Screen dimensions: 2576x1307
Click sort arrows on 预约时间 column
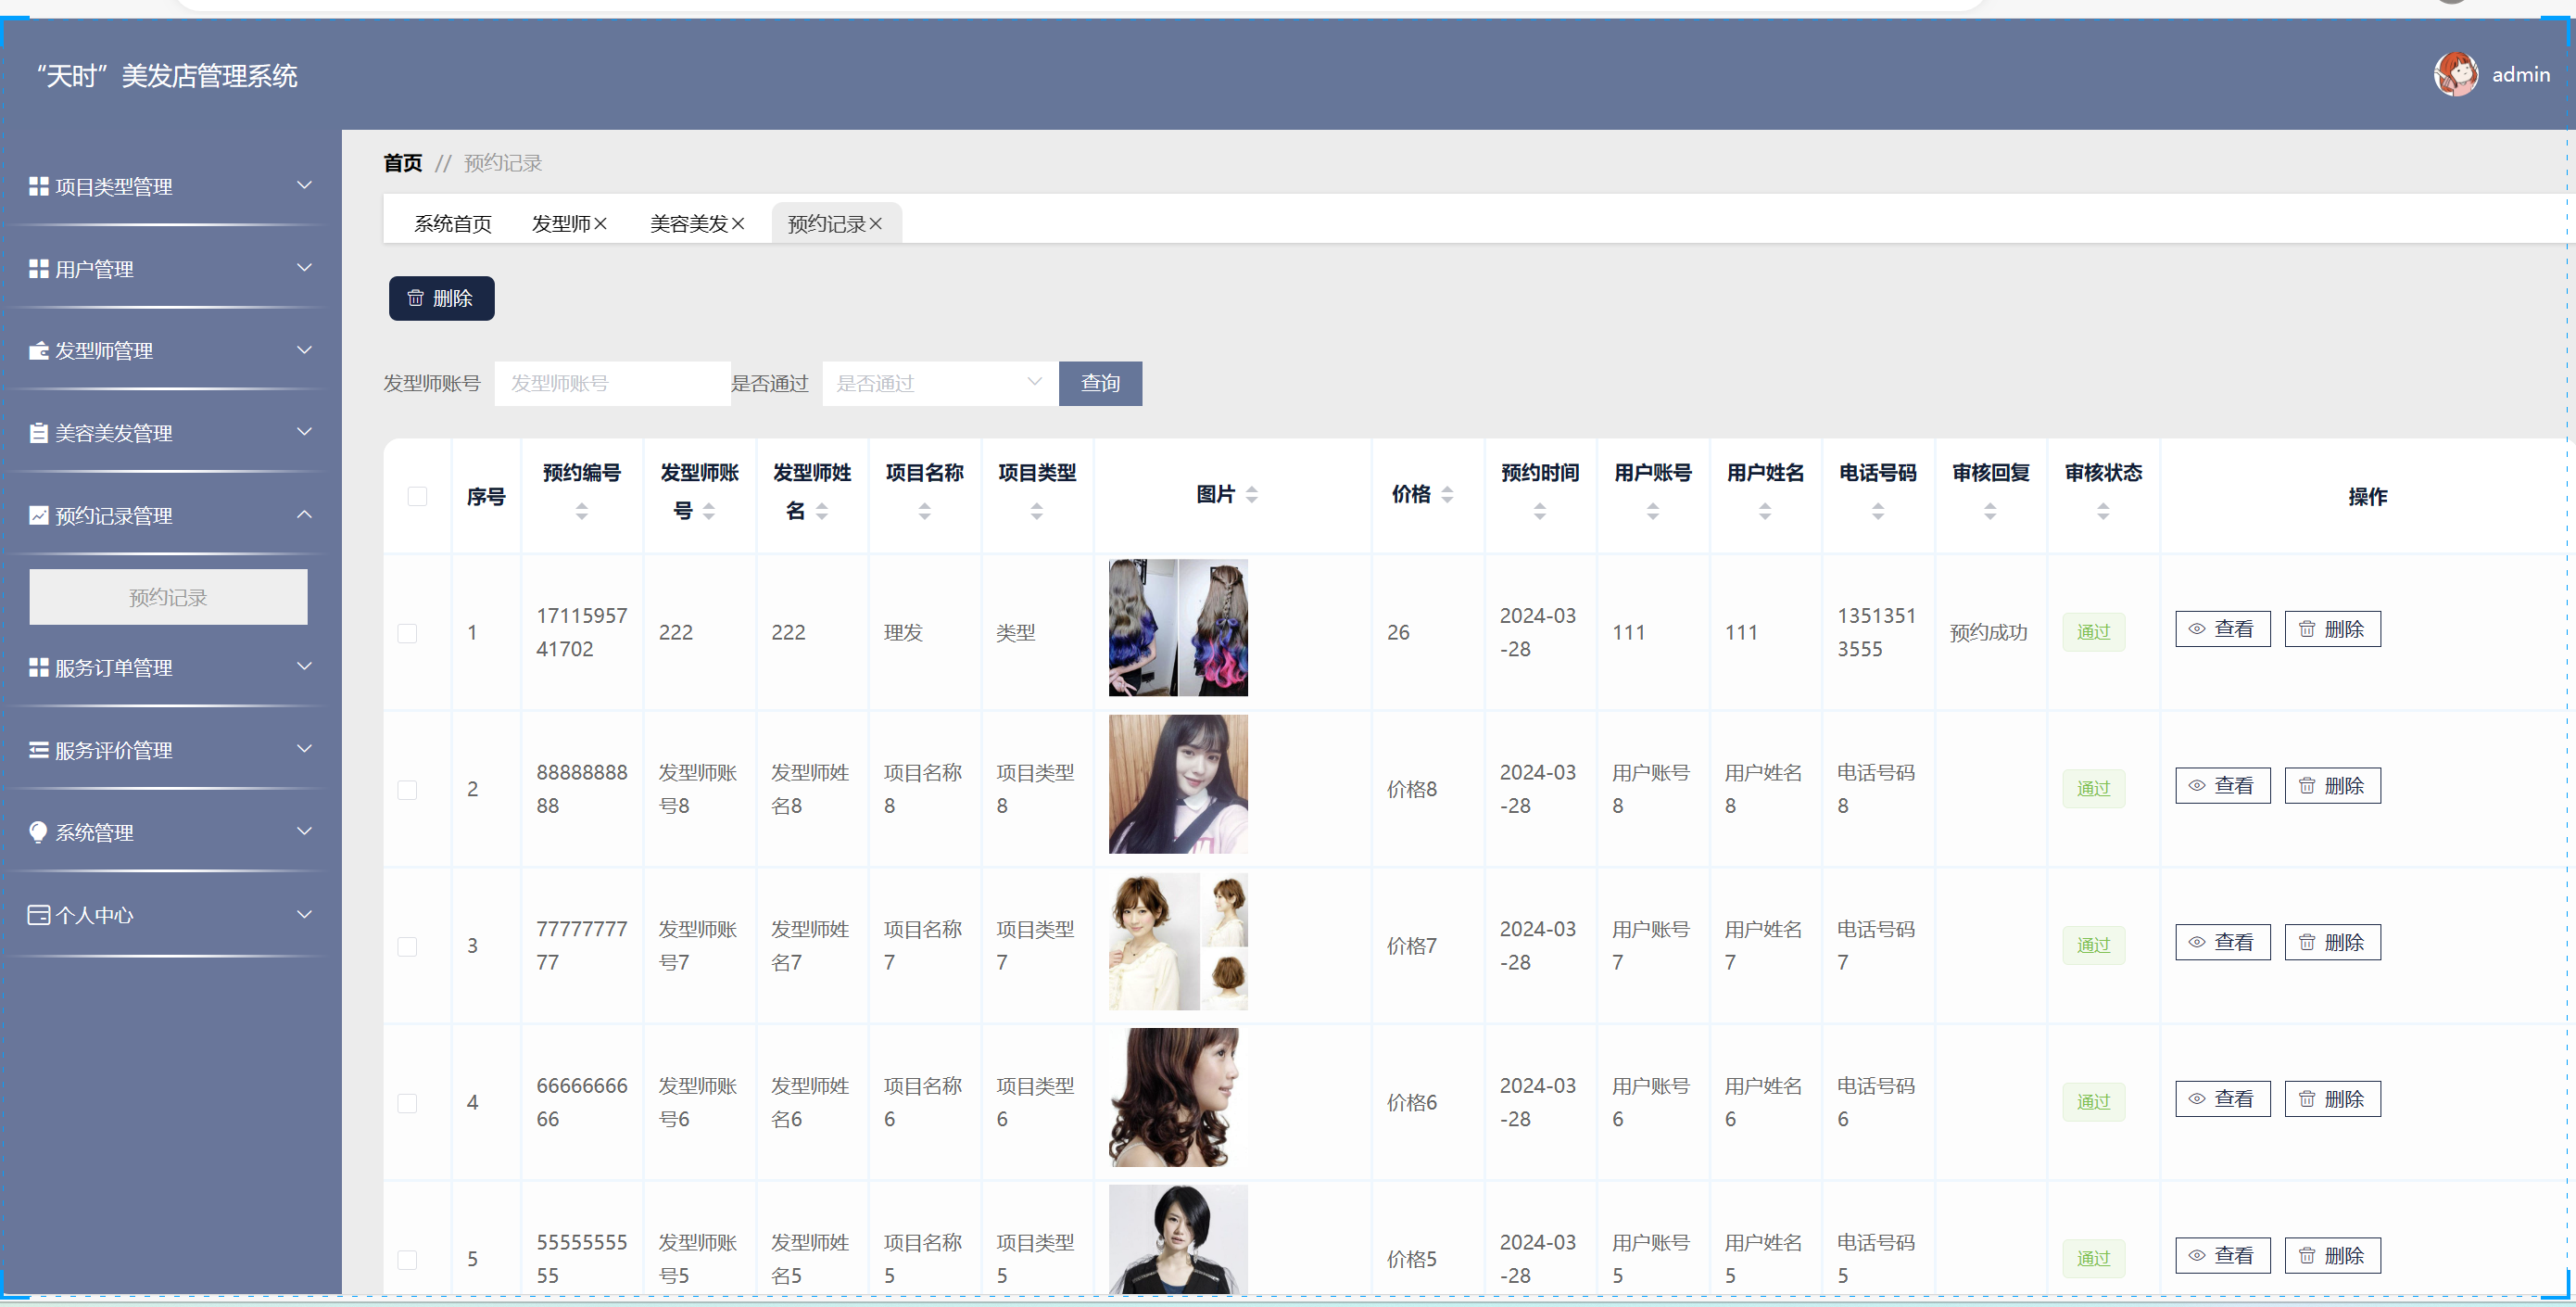tap(1539, 511)
